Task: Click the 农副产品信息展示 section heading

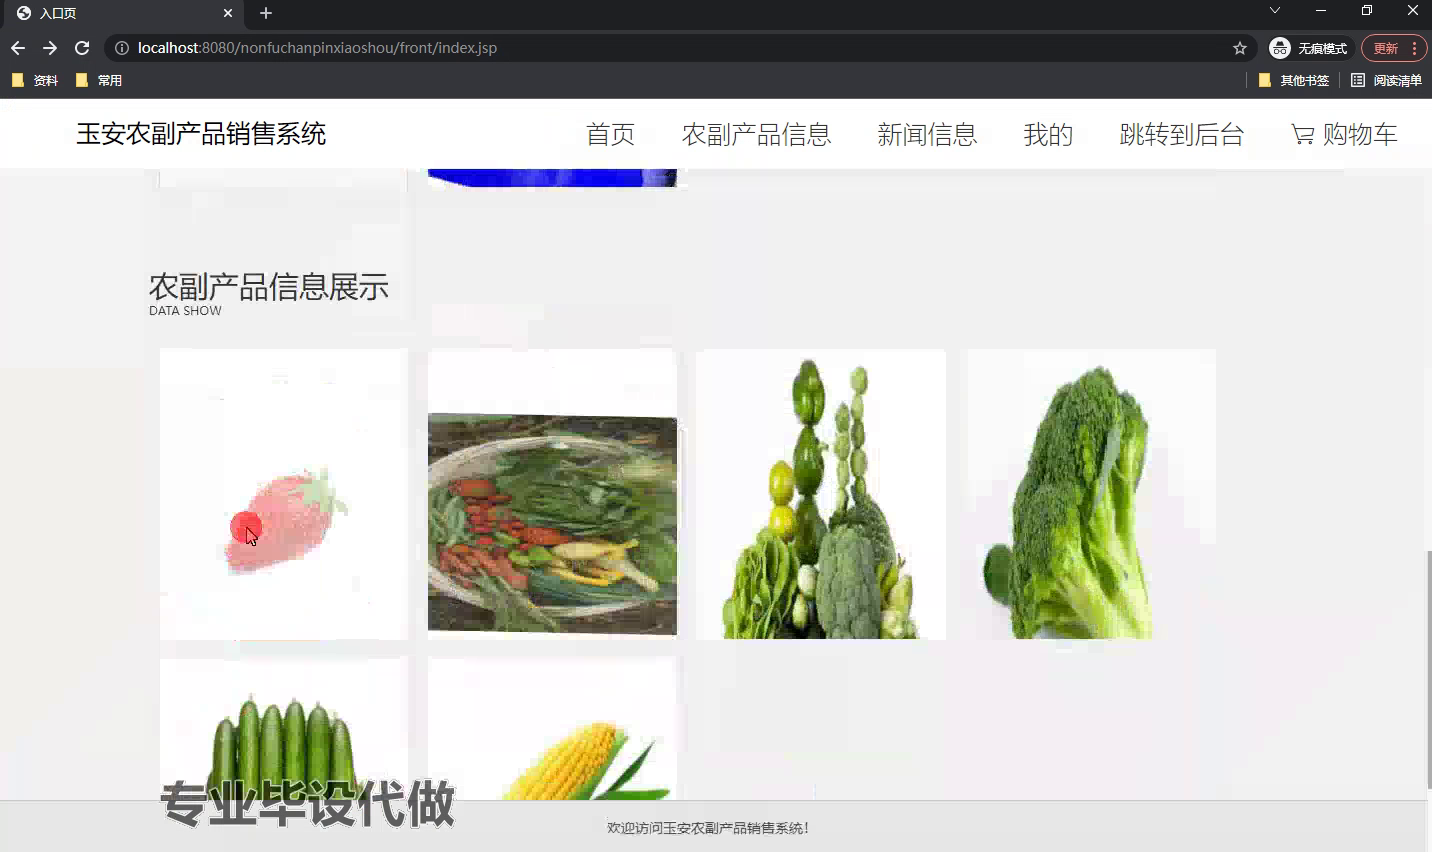Action: pyautogui.click(x=269, y=287)
